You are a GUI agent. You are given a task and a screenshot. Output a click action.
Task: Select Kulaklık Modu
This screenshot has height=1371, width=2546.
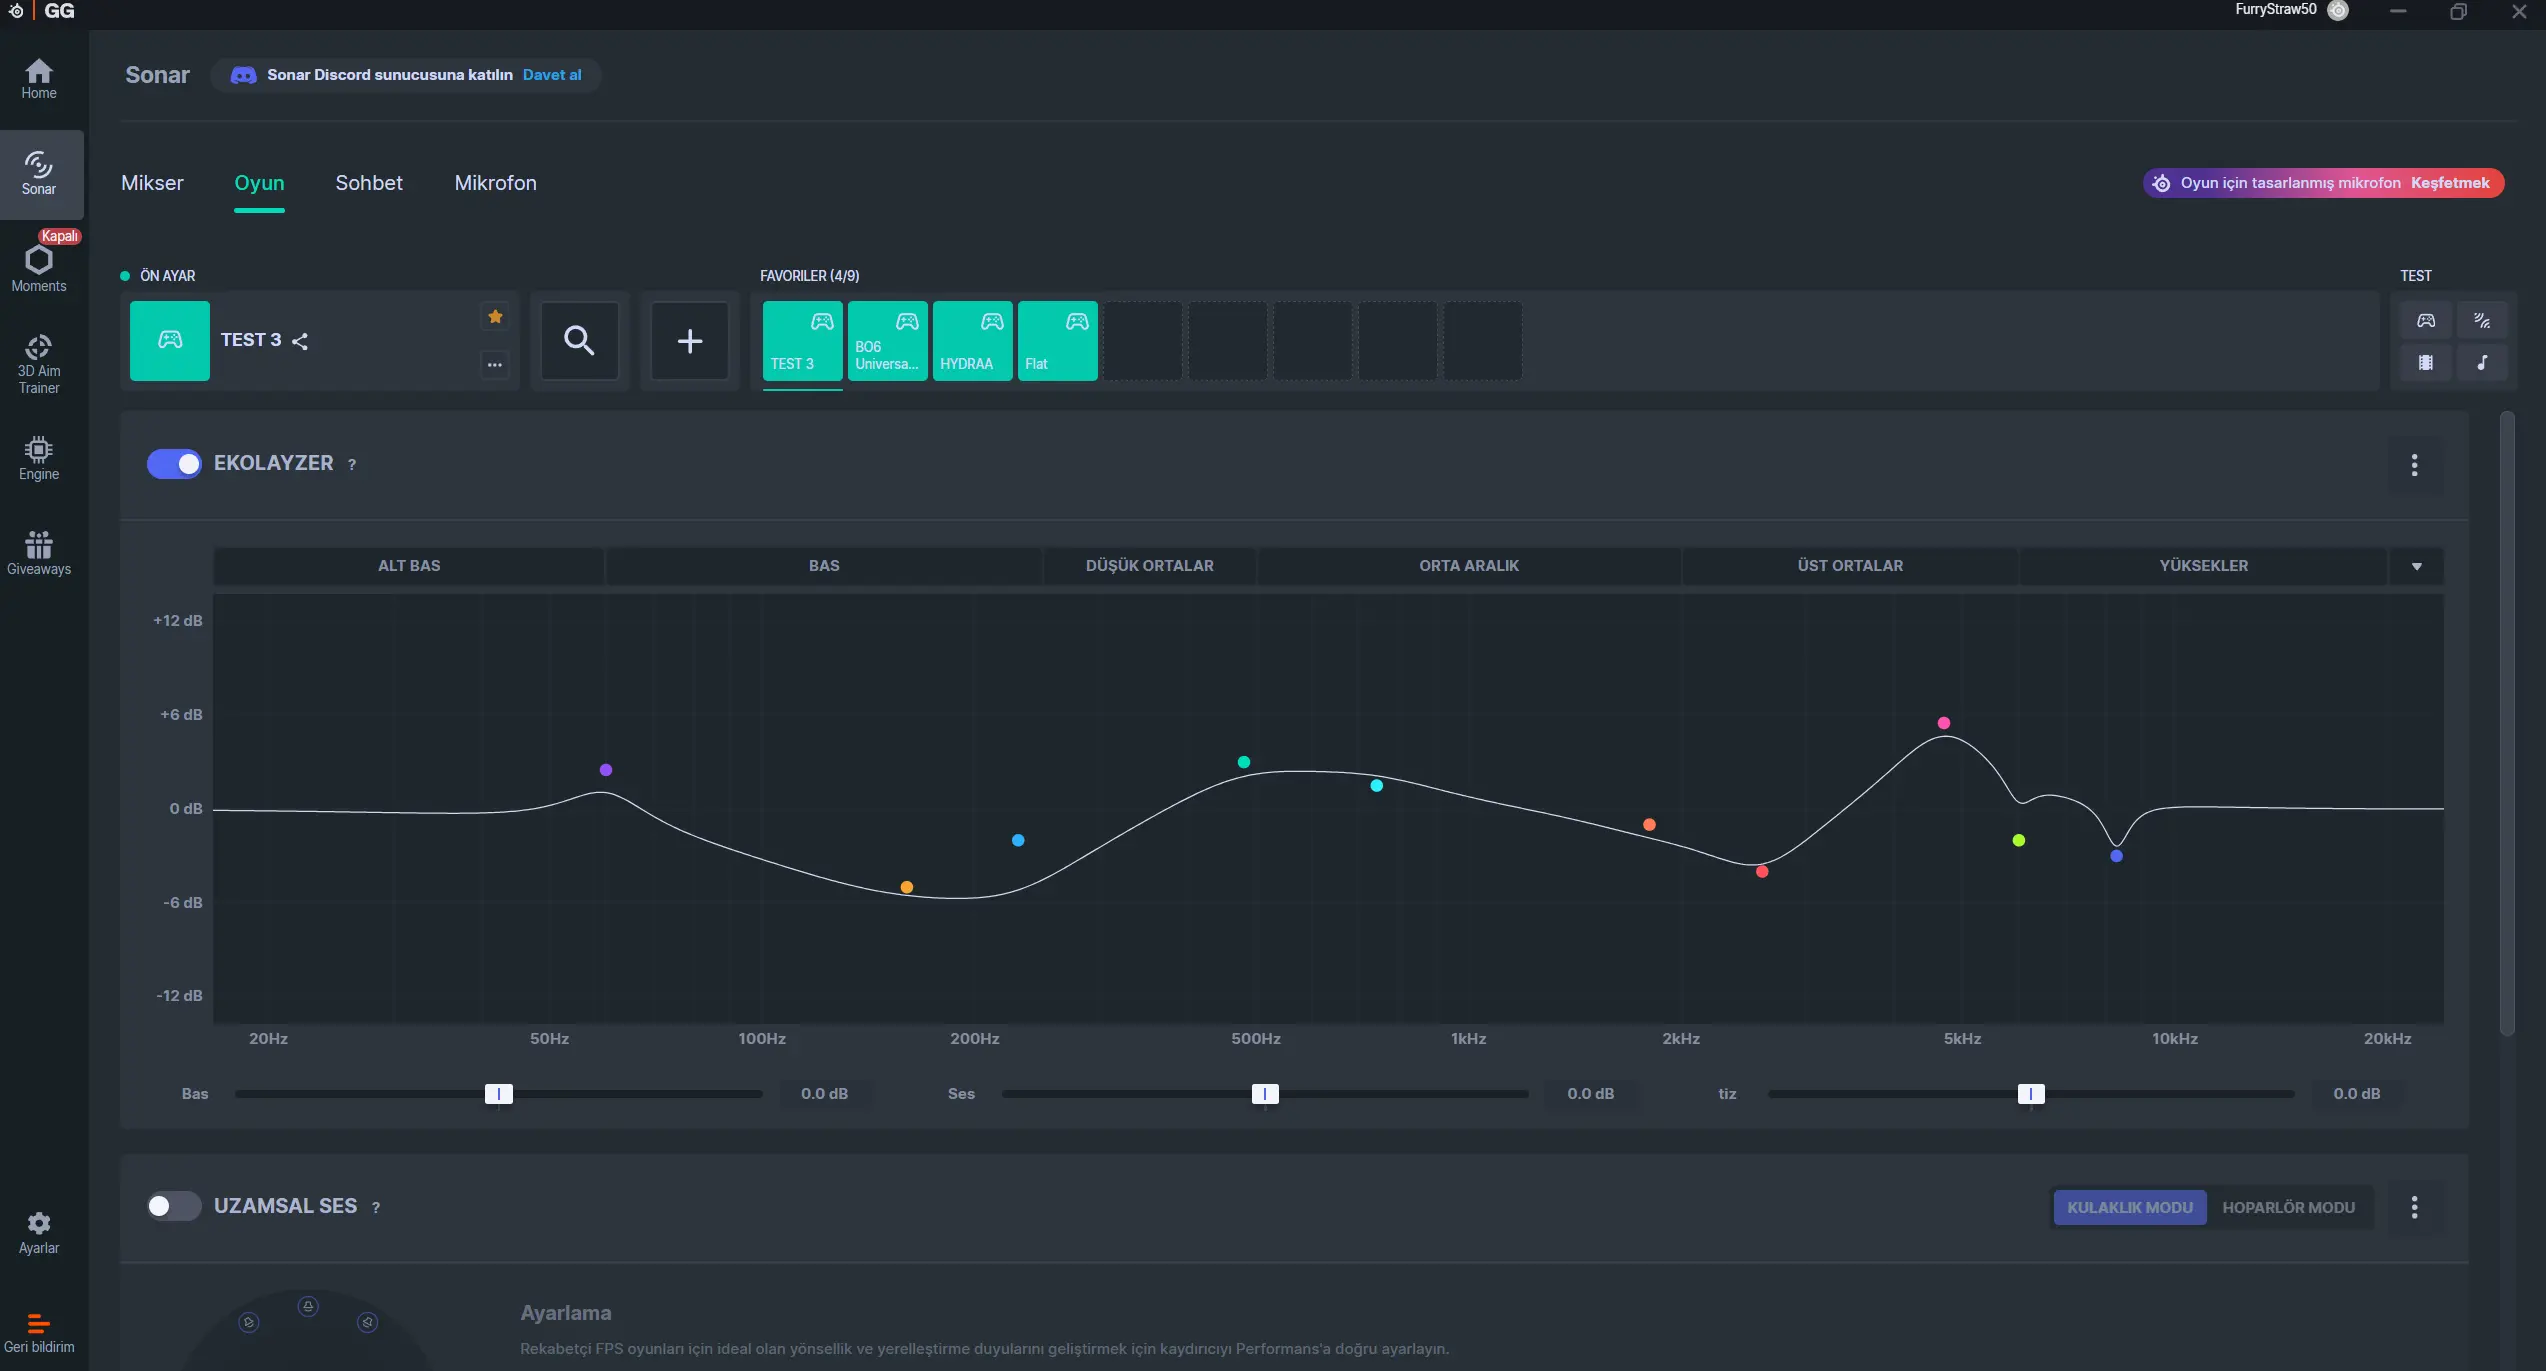point(2130,1208)
